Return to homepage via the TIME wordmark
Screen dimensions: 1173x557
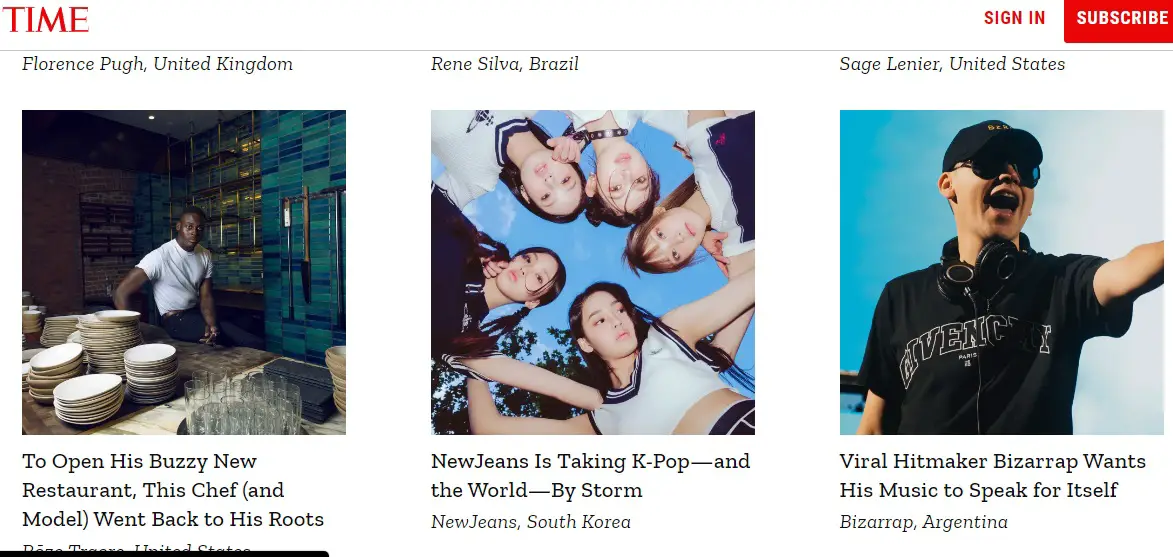[x=45, y=19]
